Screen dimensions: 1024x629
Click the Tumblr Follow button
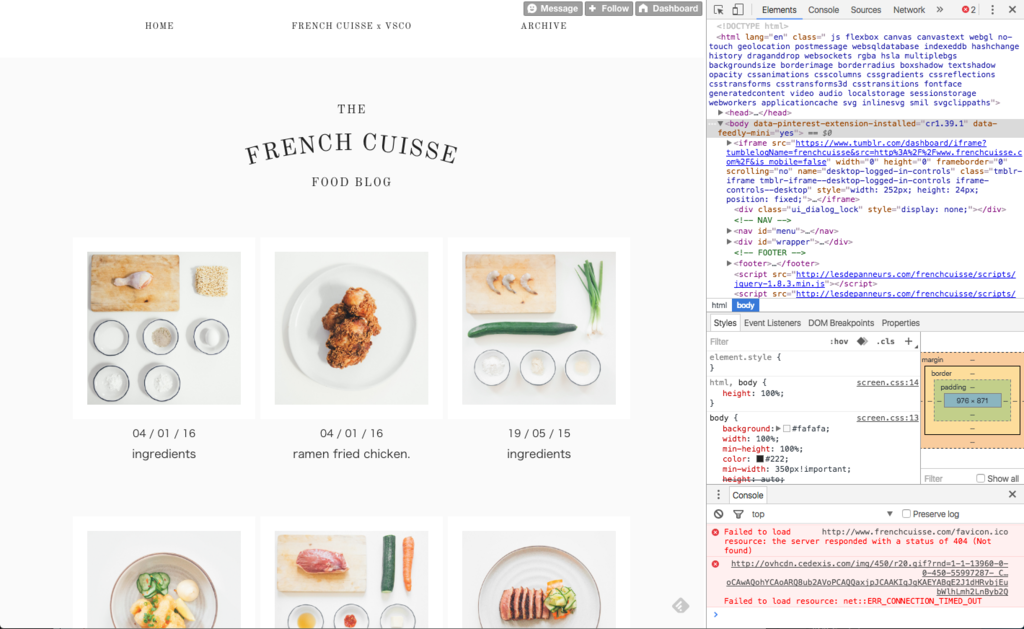click(609, 8)
